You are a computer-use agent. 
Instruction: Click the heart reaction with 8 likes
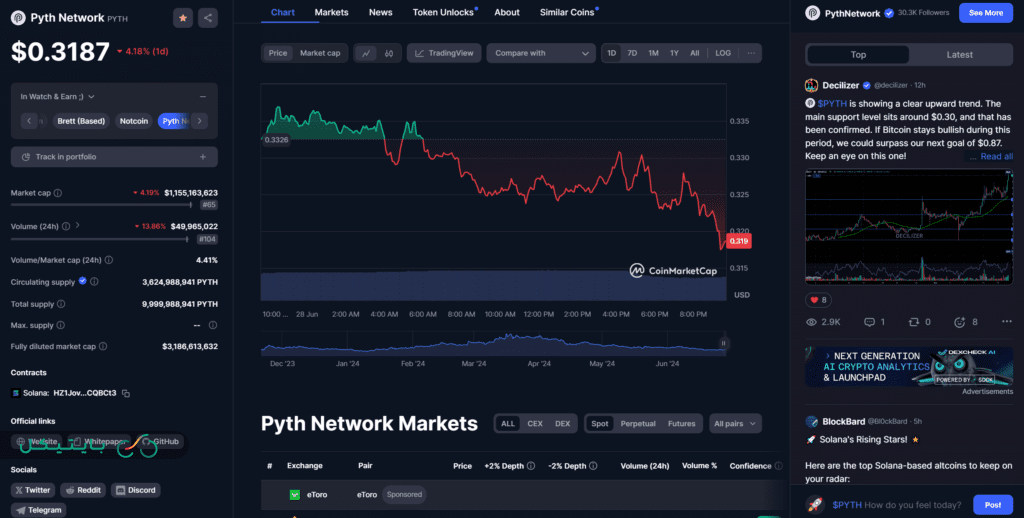818,300
